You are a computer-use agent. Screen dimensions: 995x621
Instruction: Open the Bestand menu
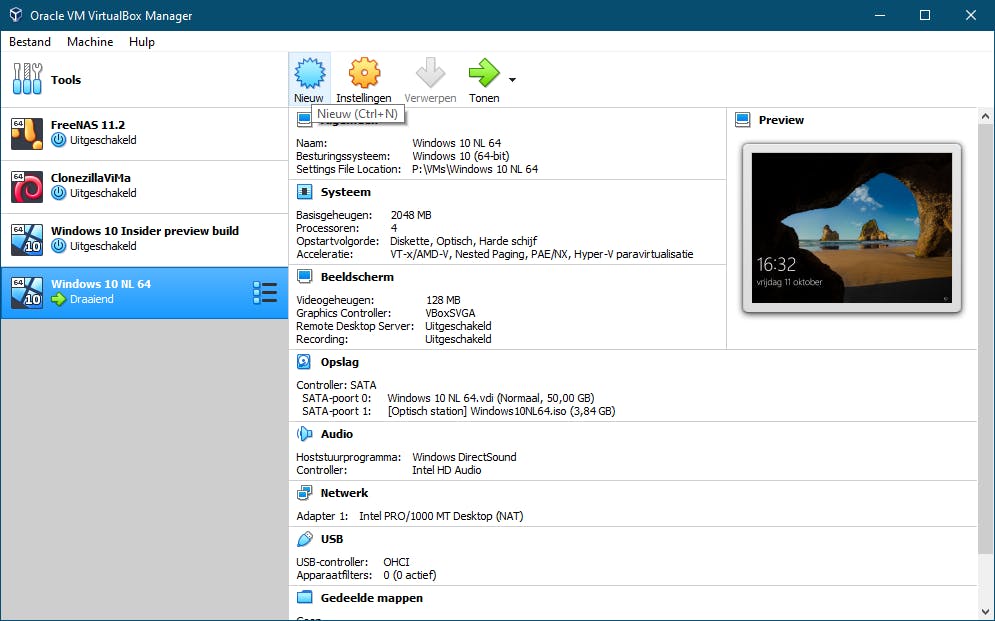30,42
